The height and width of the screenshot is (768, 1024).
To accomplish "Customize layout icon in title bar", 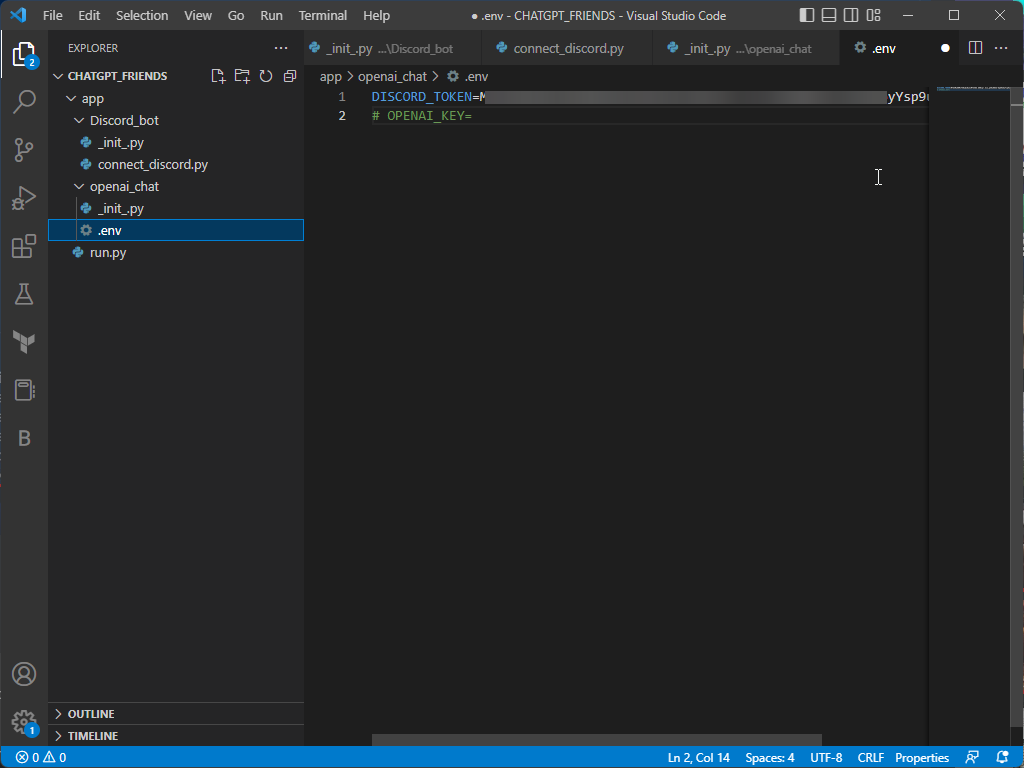I will coord(873,15).
